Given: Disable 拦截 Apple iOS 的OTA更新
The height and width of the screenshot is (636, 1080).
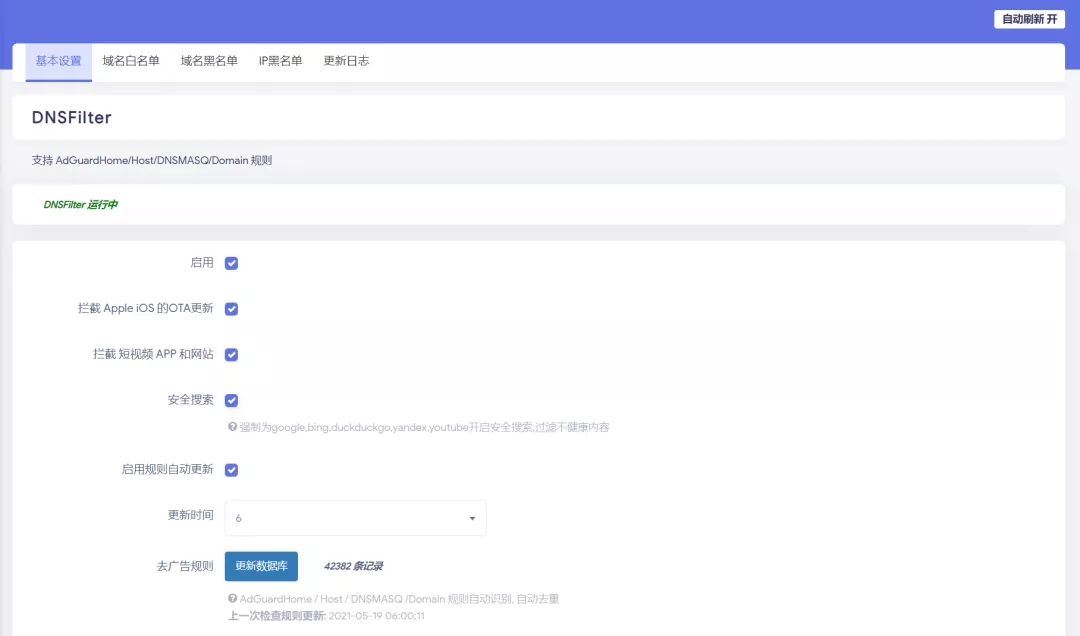Looking at the screenshot, I should click(x=231, y=308).
